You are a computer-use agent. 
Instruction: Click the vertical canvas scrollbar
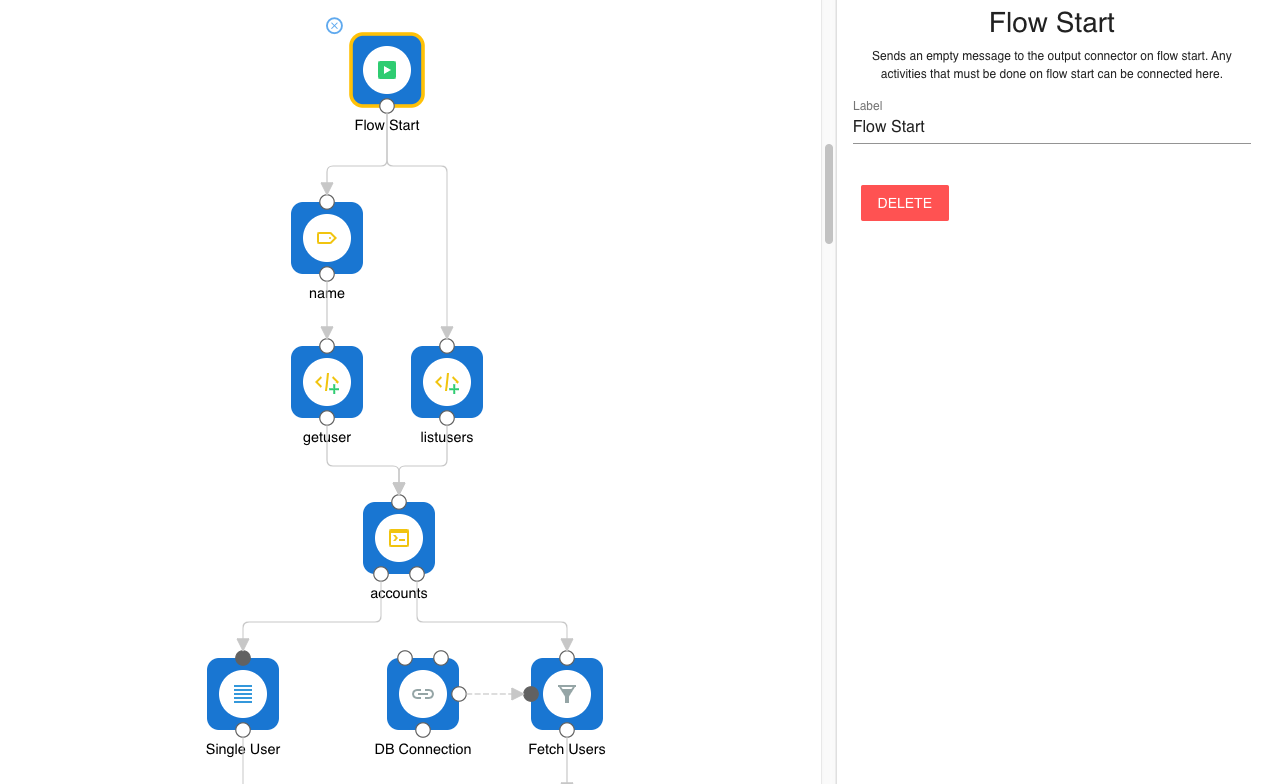coord(829,194)
